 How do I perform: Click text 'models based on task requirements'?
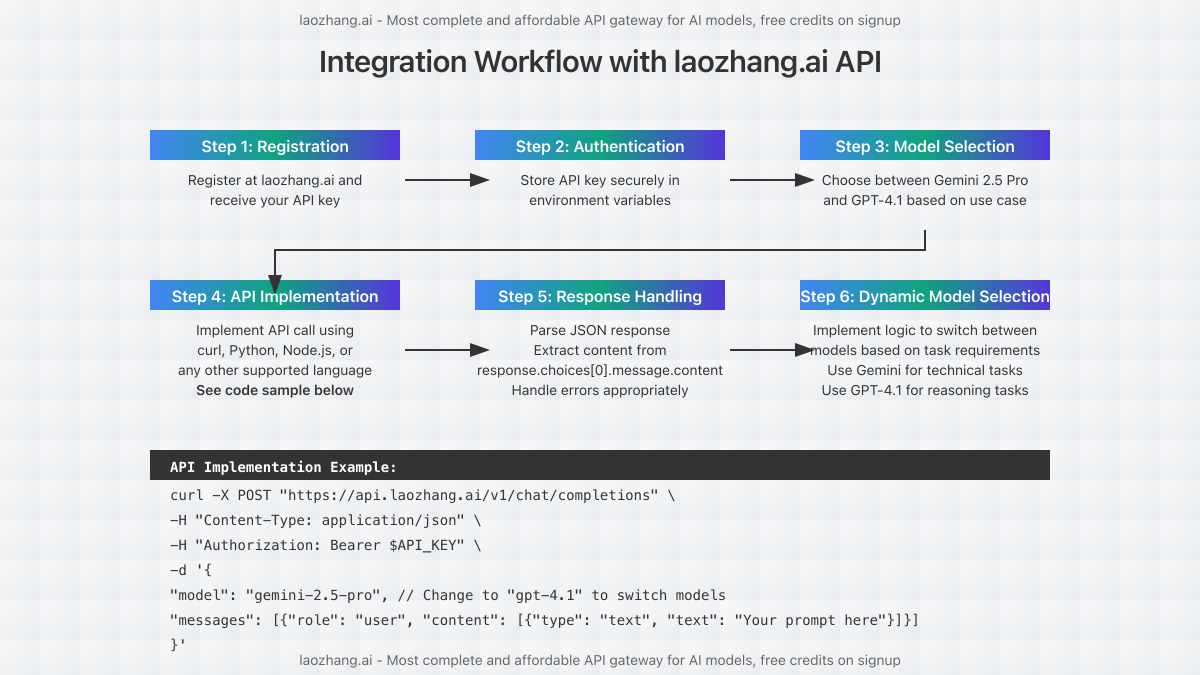[925, 350]
